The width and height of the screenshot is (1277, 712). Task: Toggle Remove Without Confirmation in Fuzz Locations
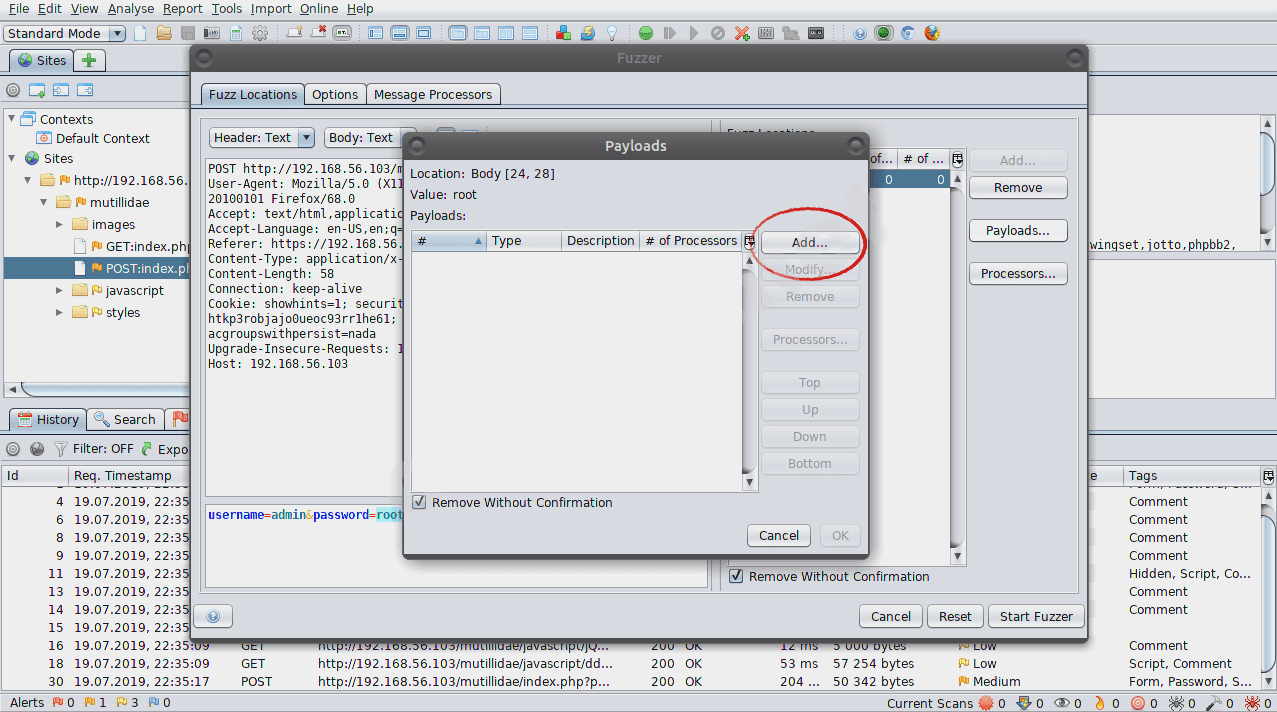pyautogui.click(x=736, y=576)
